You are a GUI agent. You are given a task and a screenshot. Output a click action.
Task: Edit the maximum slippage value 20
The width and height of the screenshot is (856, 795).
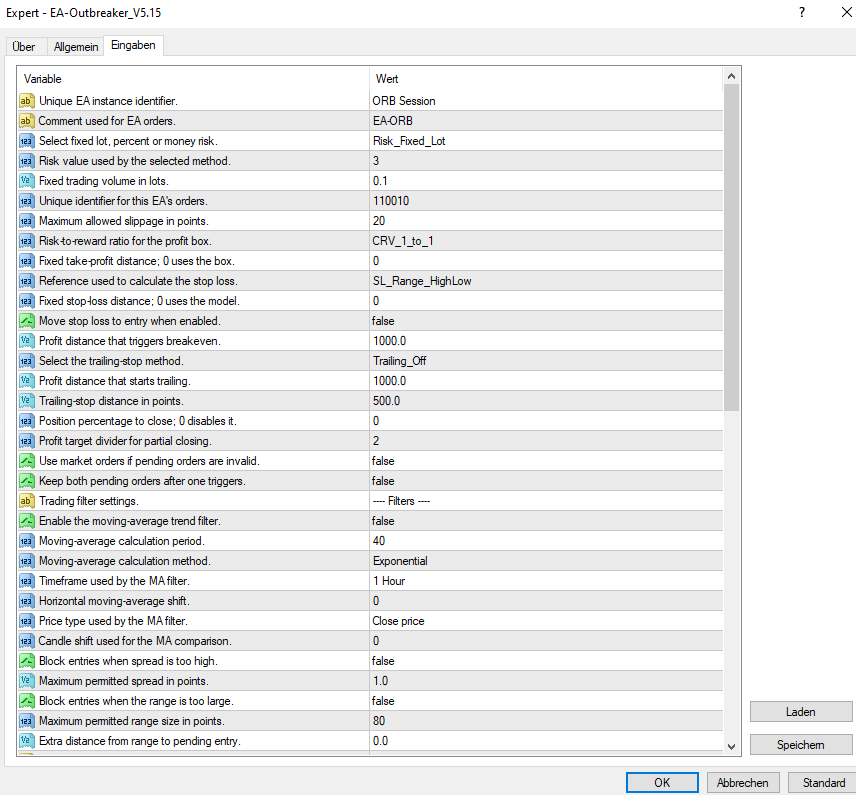coord(546,221)
